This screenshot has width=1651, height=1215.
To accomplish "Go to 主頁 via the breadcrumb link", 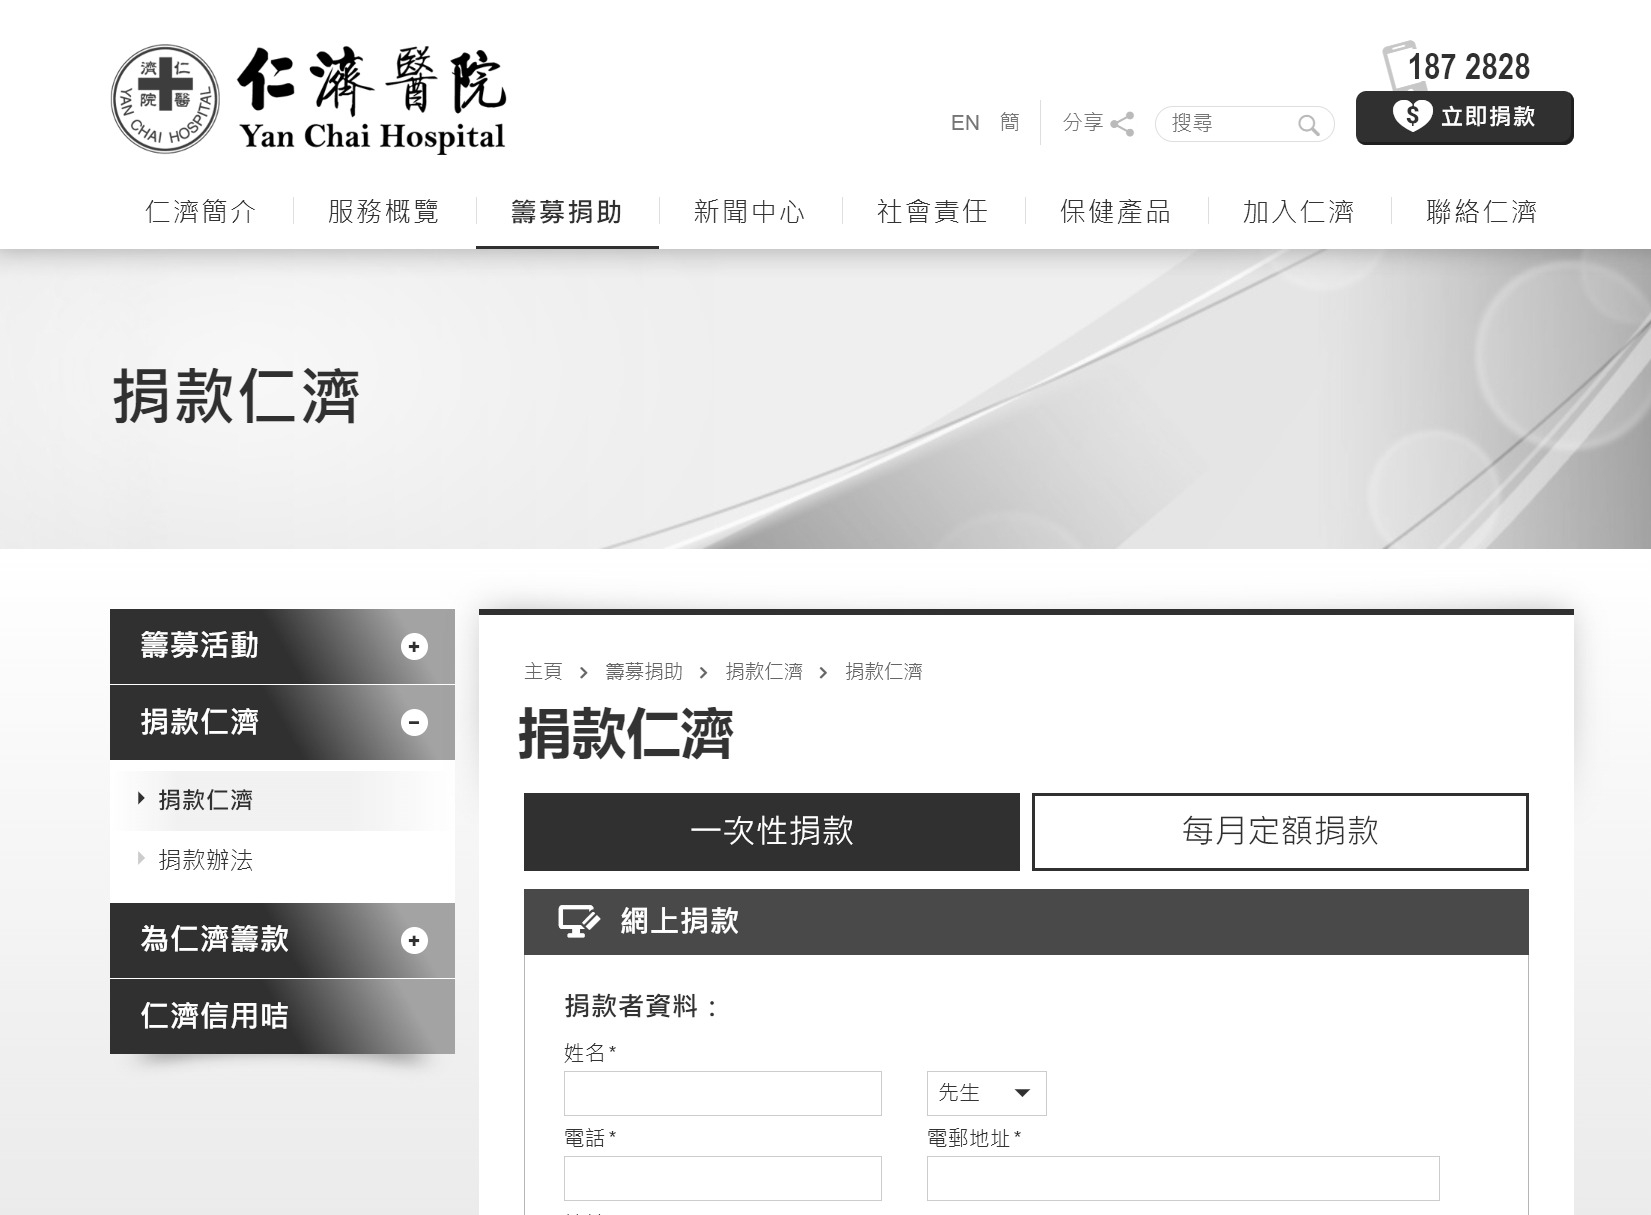I will click(541, 671).
